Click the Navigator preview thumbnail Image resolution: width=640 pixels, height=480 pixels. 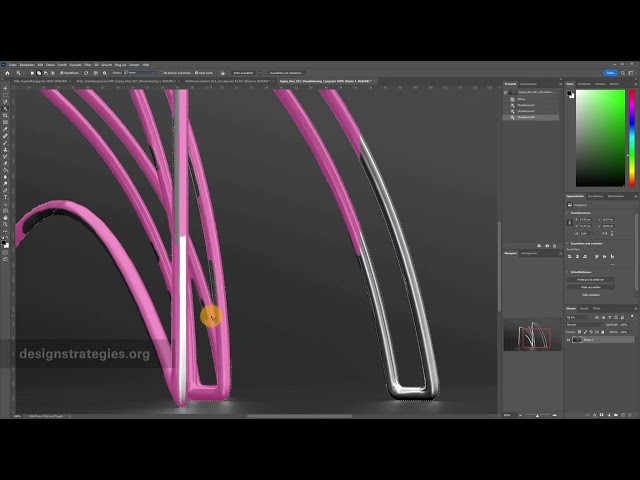[x=530, y=335]
